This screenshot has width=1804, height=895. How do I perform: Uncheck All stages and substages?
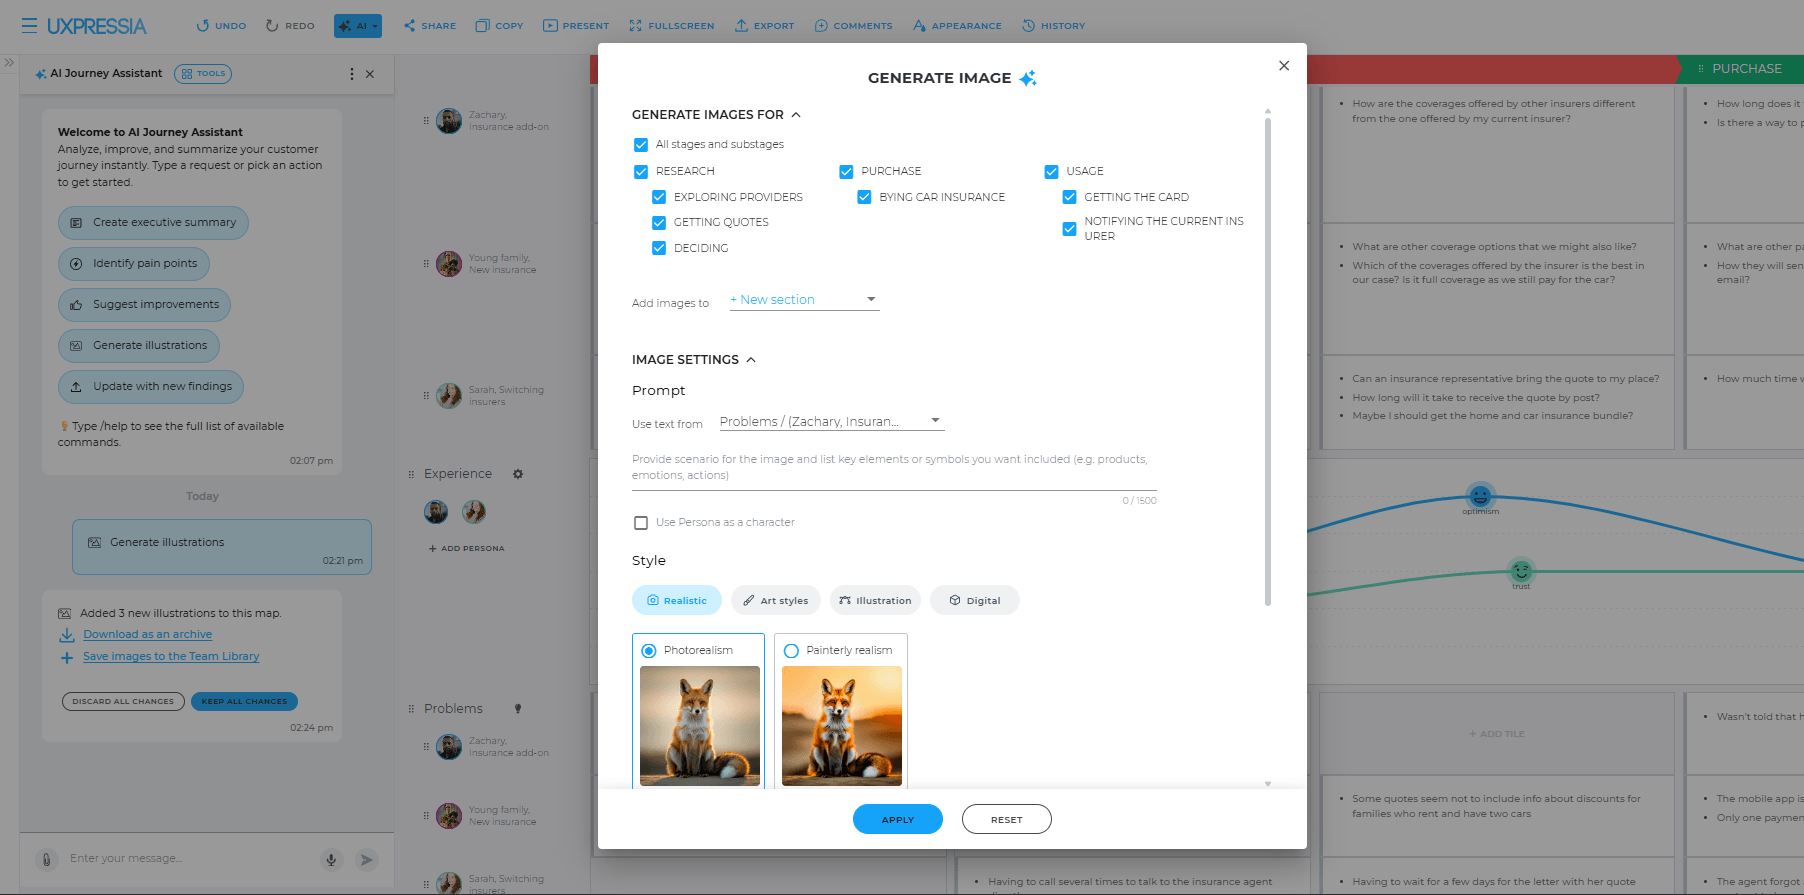(641, 145)
